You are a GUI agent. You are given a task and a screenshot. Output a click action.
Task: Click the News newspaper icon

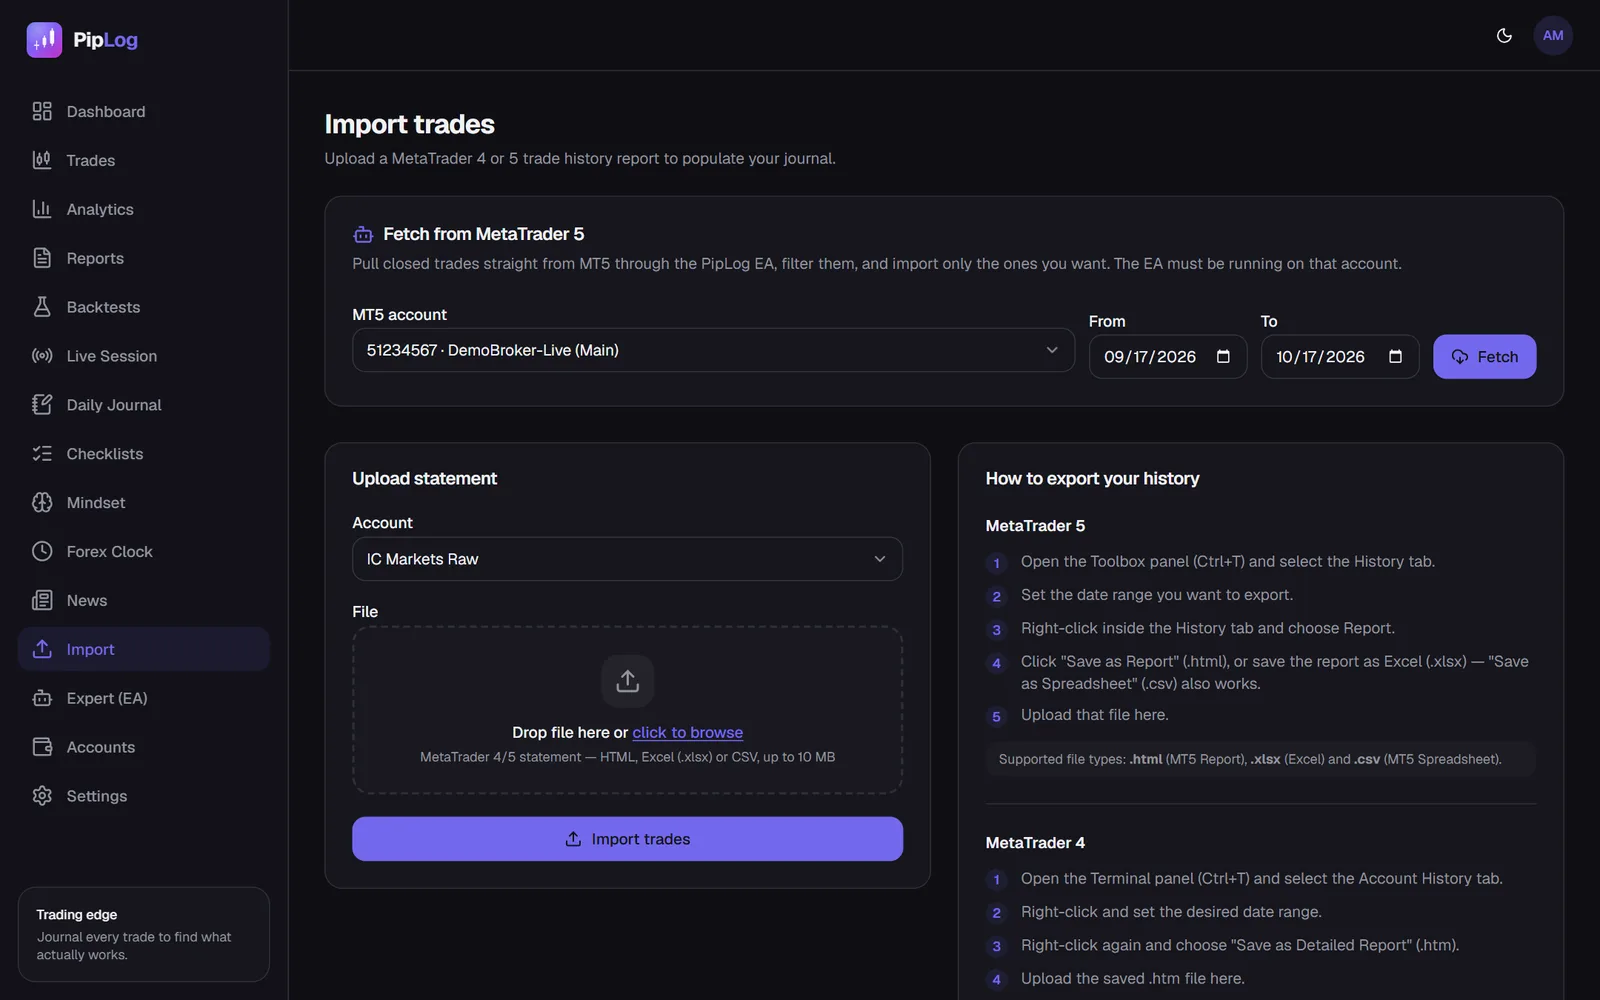pos(42,600)
